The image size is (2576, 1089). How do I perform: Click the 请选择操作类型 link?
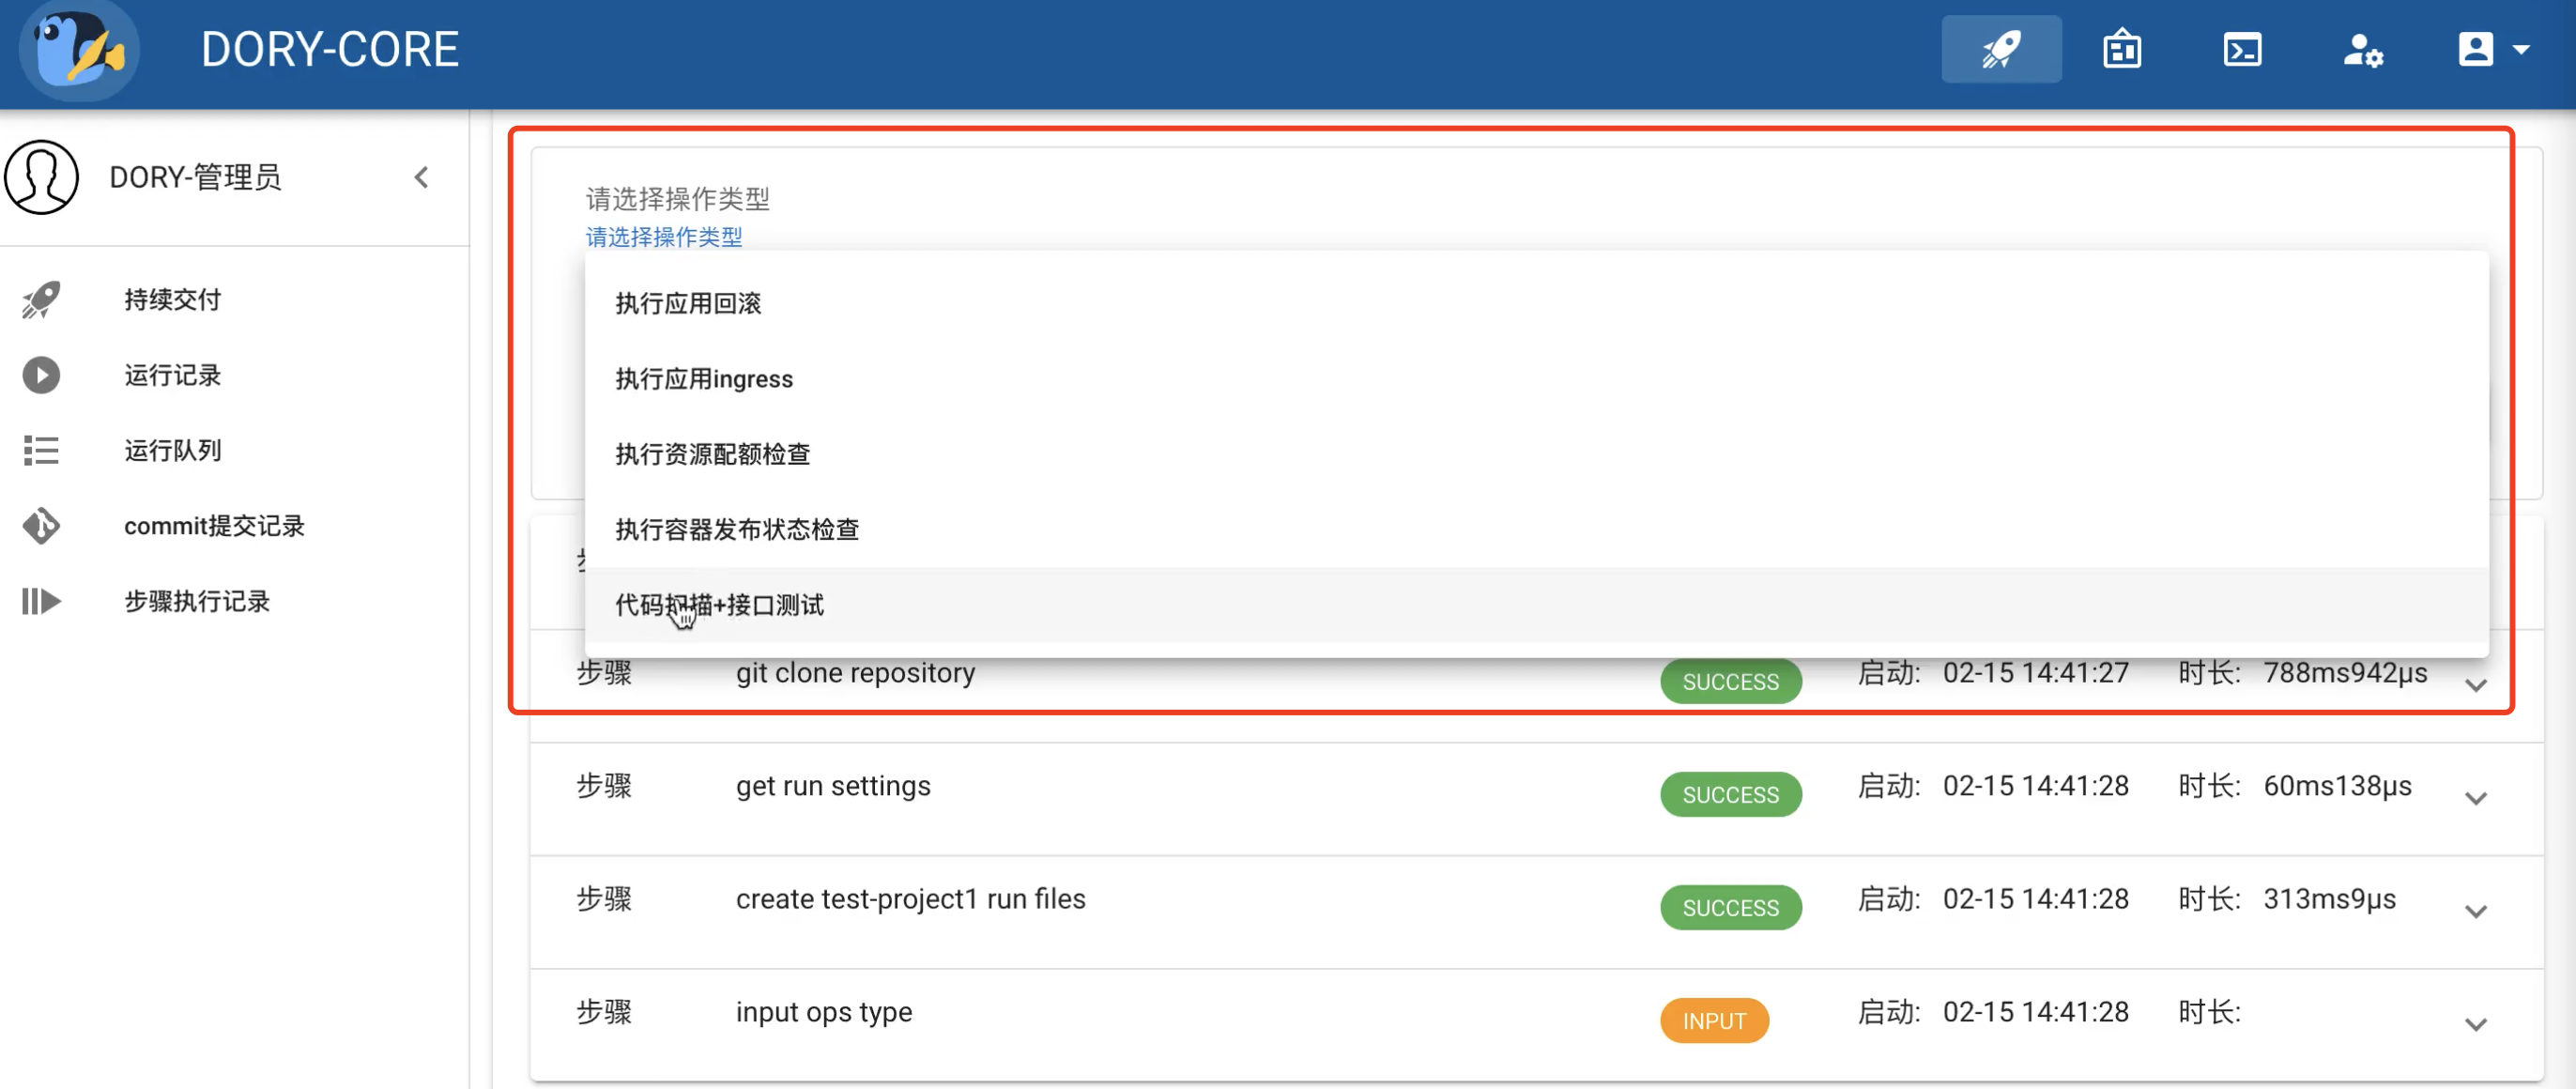point(664,238)
